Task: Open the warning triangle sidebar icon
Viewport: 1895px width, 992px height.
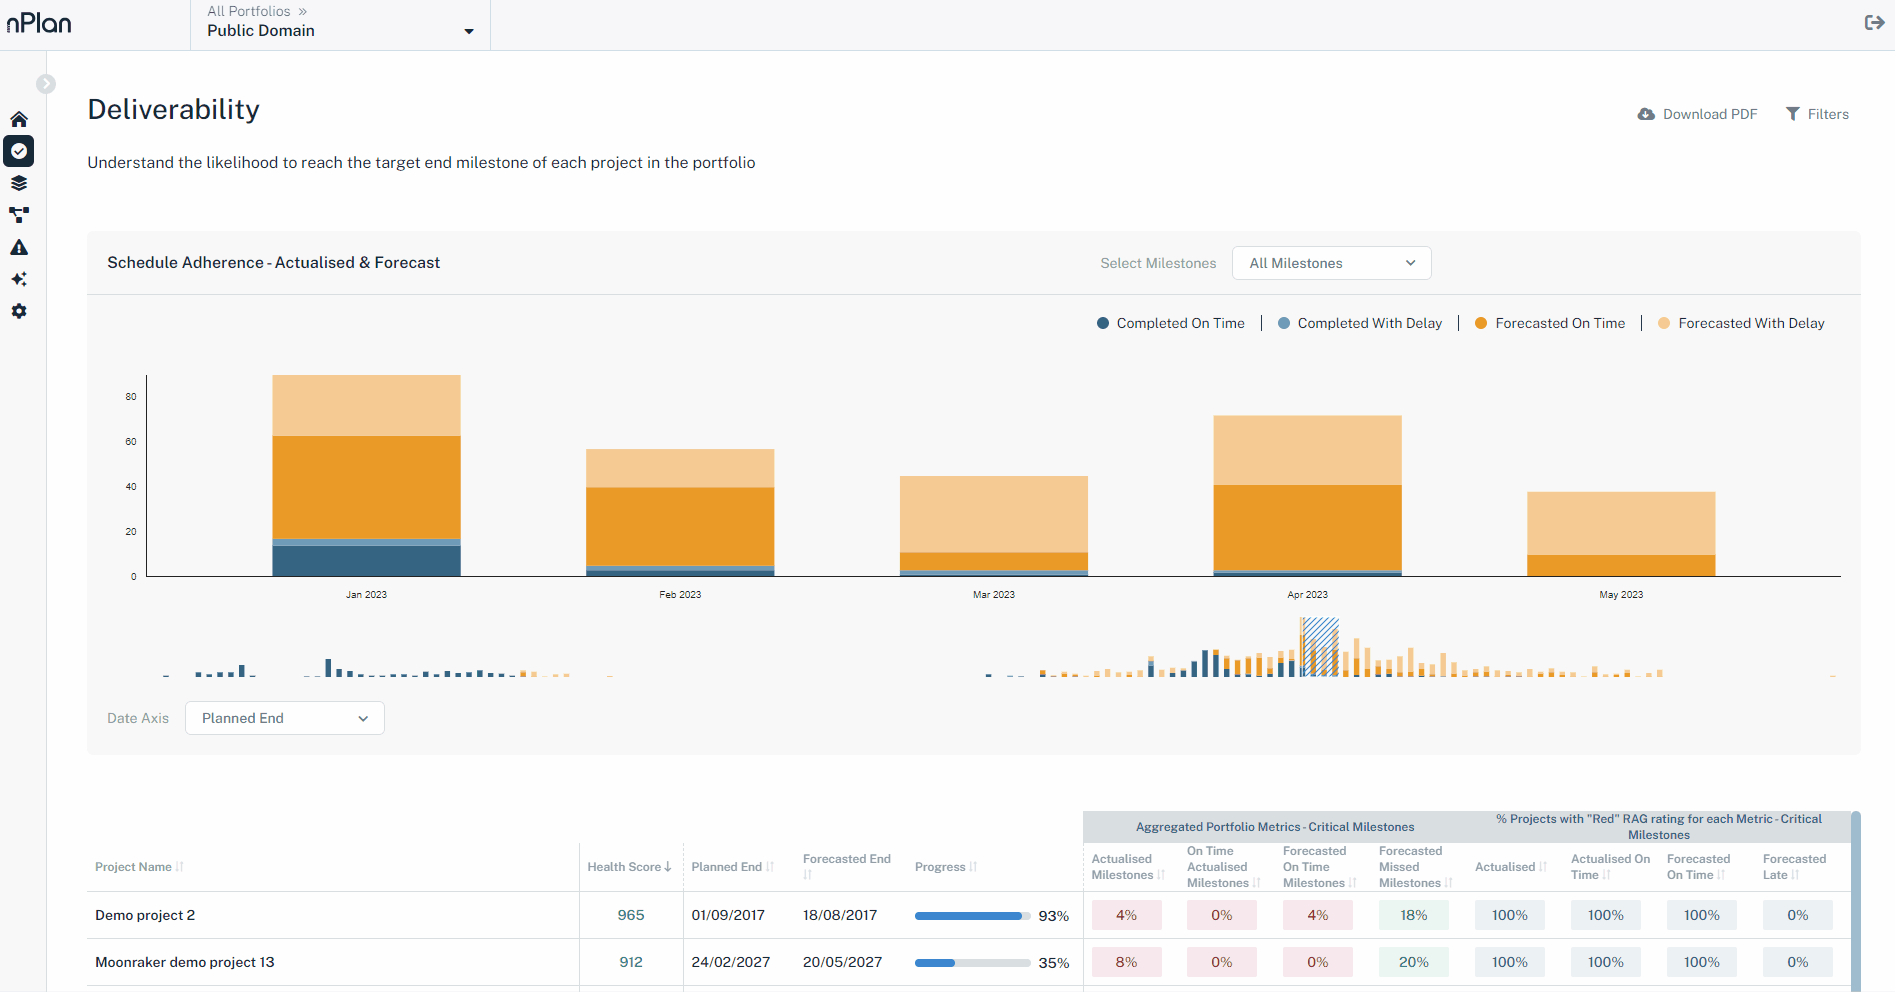Action: tap(19, 247)
